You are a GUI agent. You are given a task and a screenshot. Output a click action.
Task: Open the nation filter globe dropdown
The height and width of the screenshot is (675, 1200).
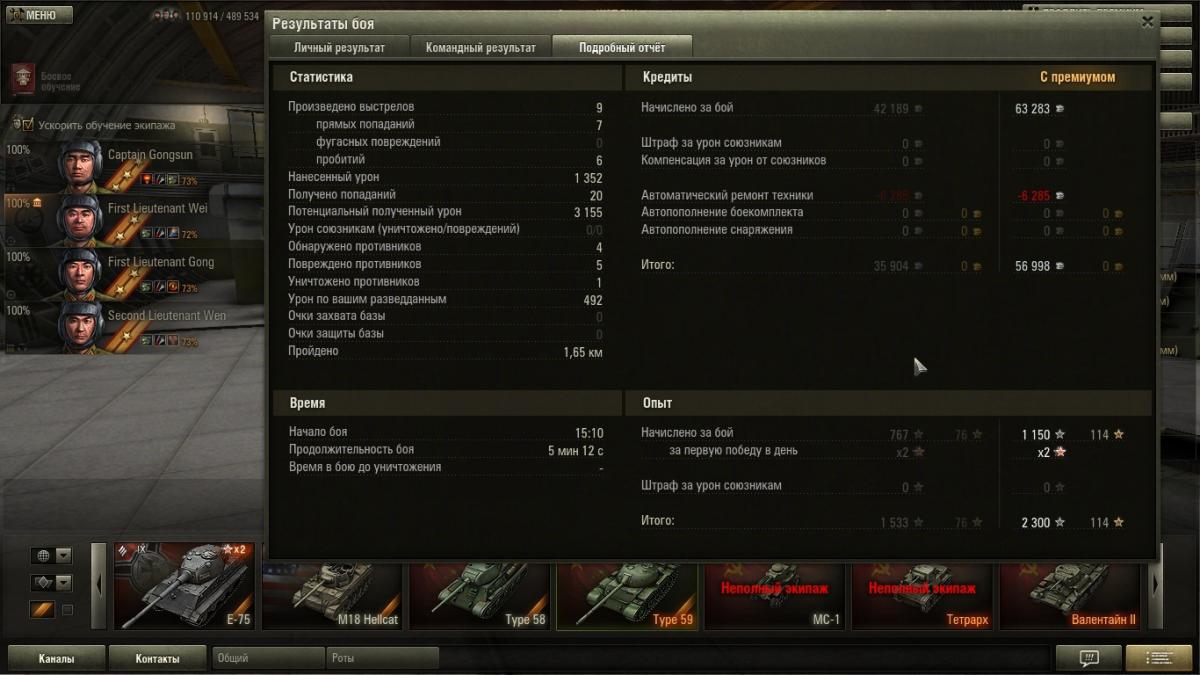pyautogui.click(x=53, y=556)
